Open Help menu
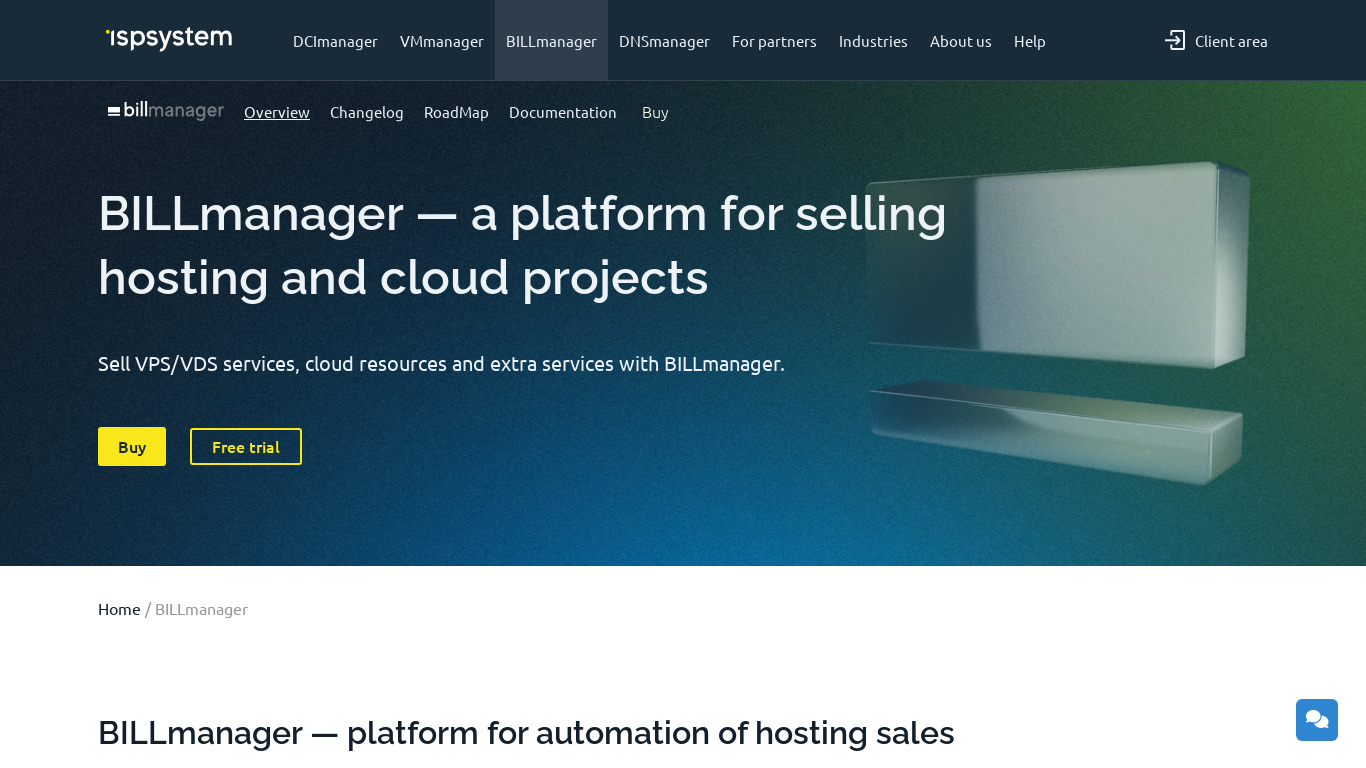Viewport: 1366px width, 768px height. point(1030,41)
